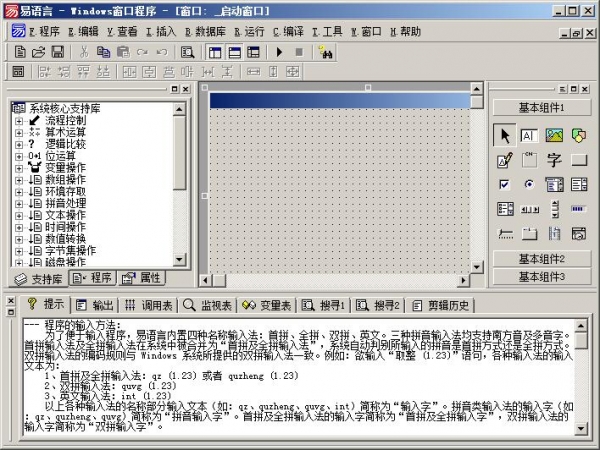Expand the 字节集操作 tree node
The height and width of the screenshot is (450, 600).
19,251
